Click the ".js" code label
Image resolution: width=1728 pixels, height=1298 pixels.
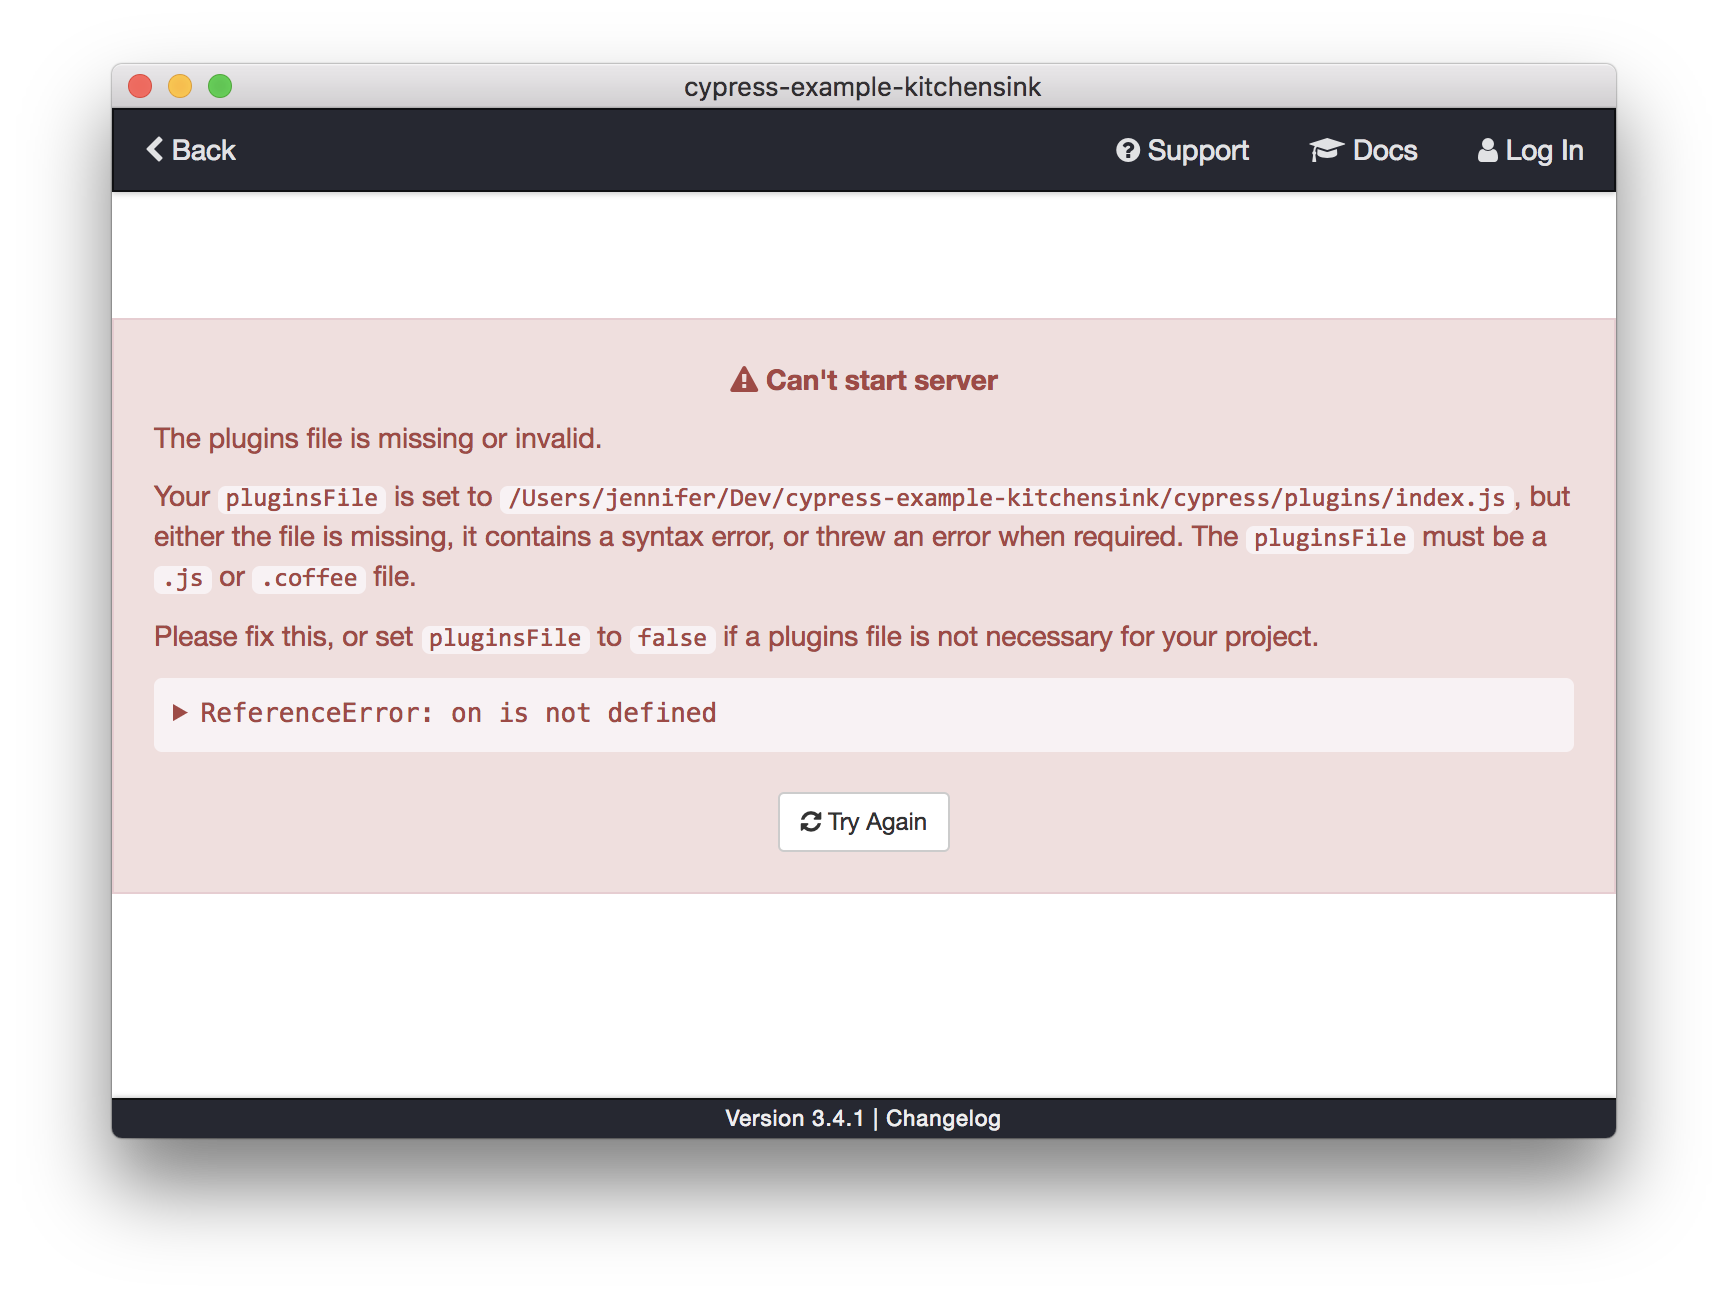[183, 578]
